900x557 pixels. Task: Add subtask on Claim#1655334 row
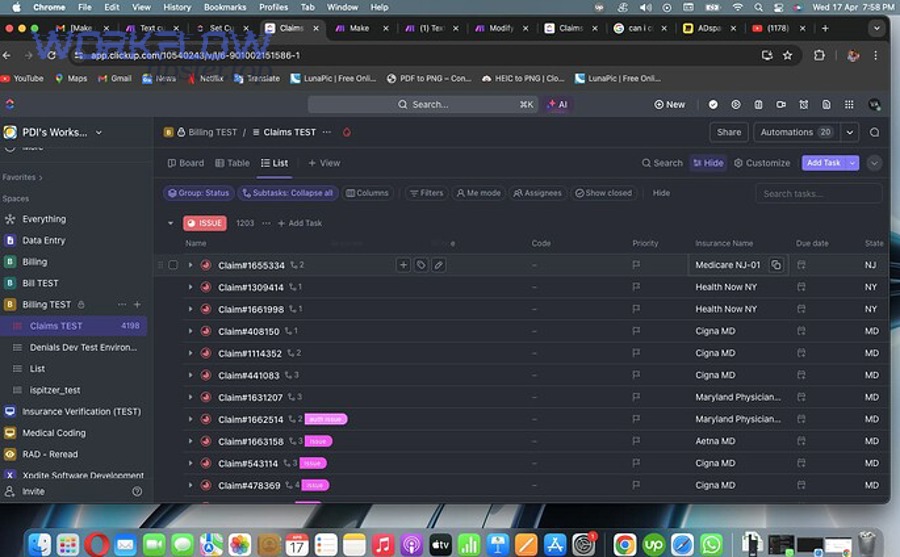[x=404, y=265]
